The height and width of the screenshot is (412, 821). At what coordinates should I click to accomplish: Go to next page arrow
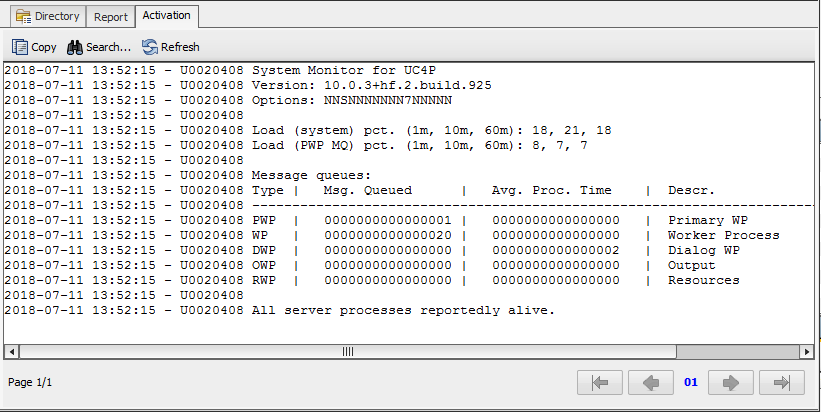click(730, 383)
